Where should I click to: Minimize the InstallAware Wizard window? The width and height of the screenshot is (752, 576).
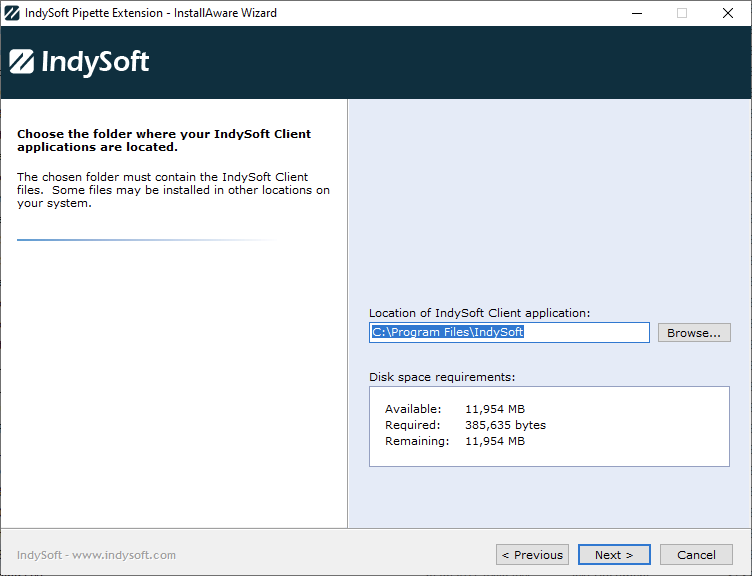click(x=636, y=13)
